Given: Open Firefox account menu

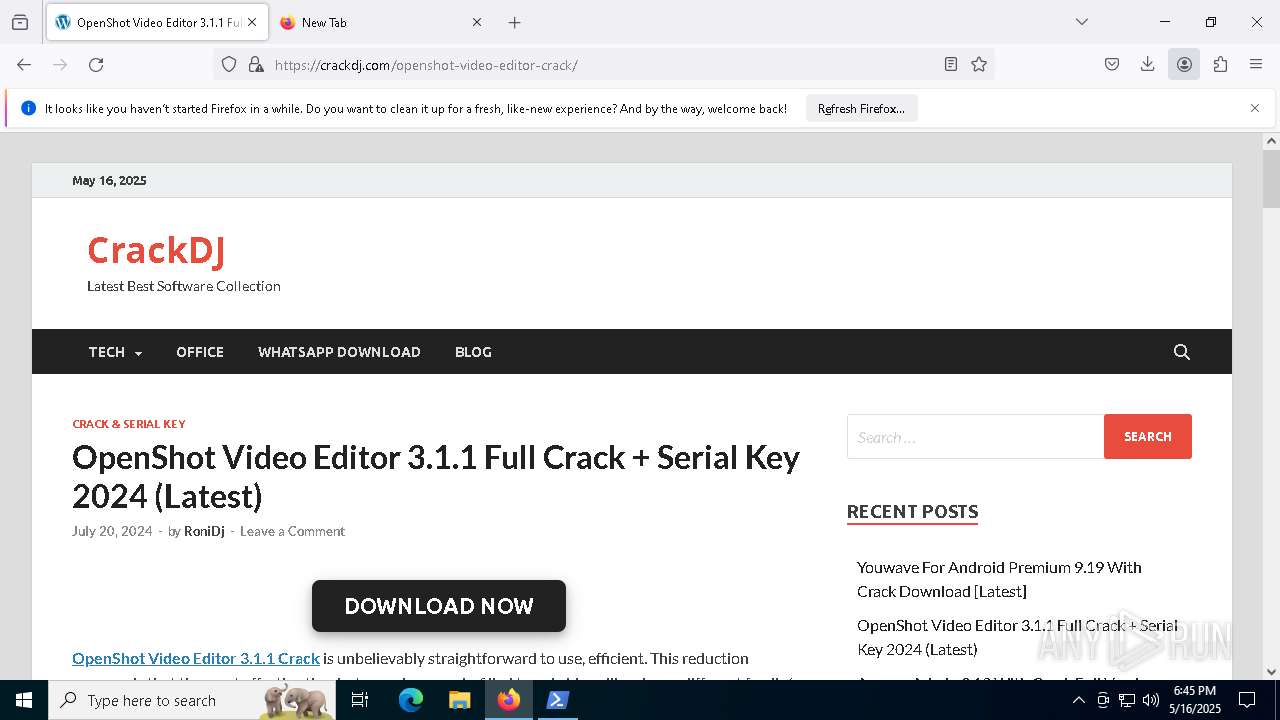Looking at the screenshot, I should tap(1184, 65).
